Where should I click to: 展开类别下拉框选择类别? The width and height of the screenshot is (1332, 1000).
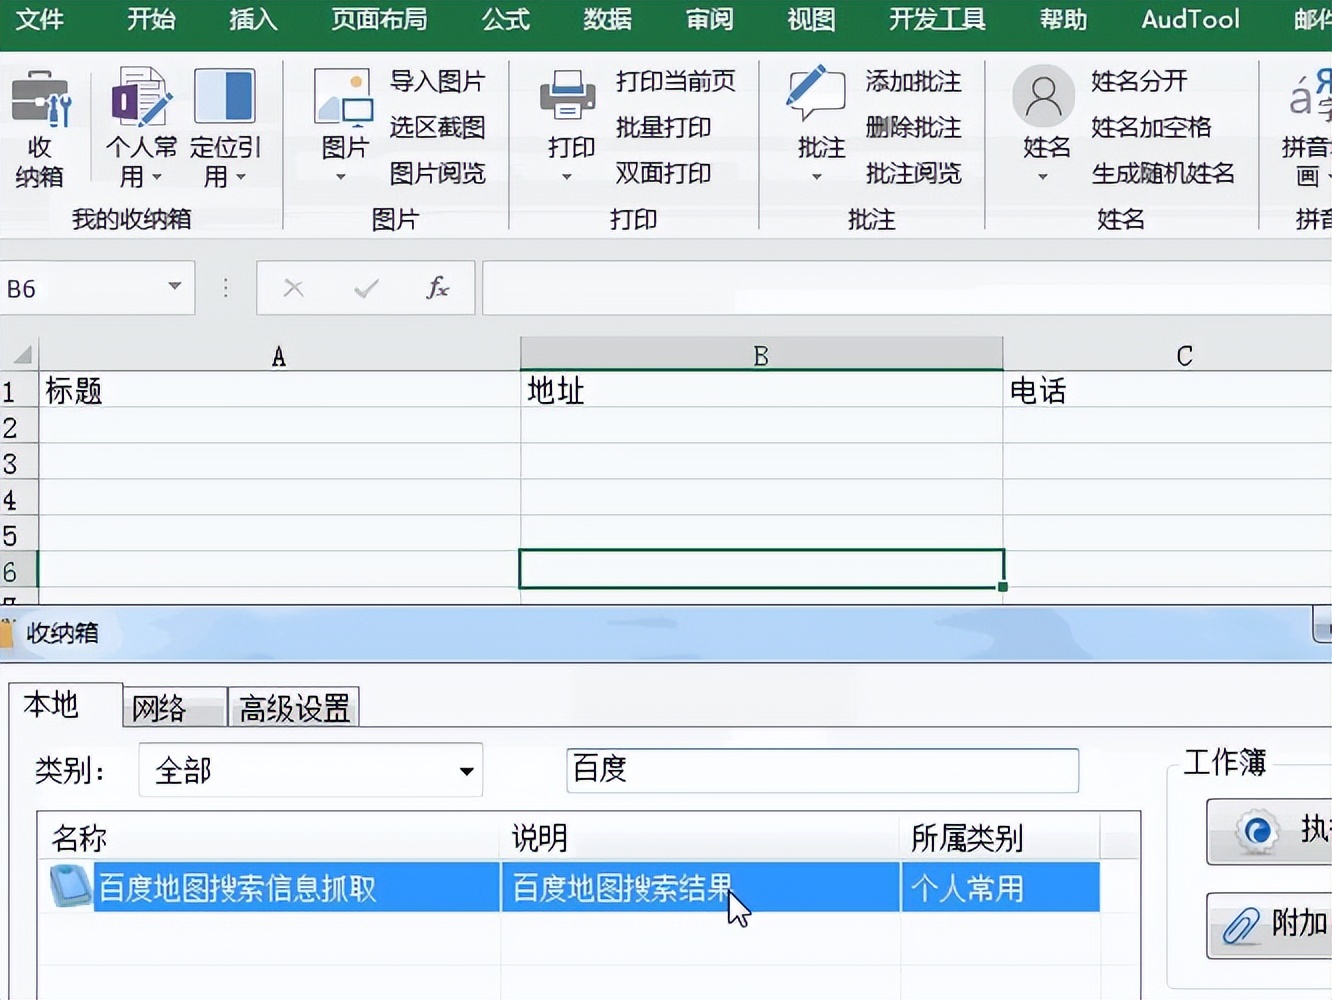point(465,770)
